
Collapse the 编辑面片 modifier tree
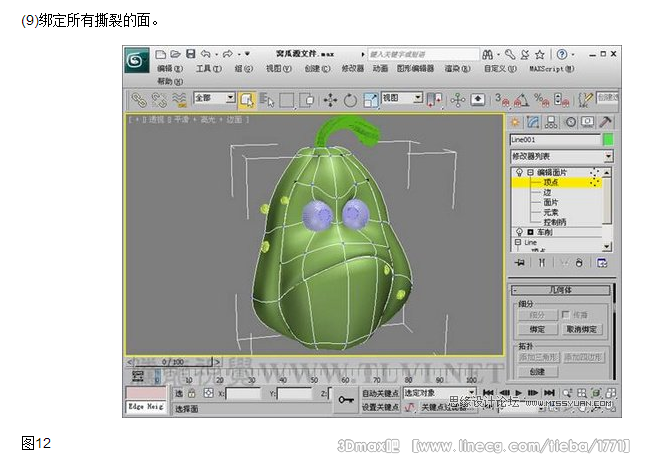[x=530, y=172]
